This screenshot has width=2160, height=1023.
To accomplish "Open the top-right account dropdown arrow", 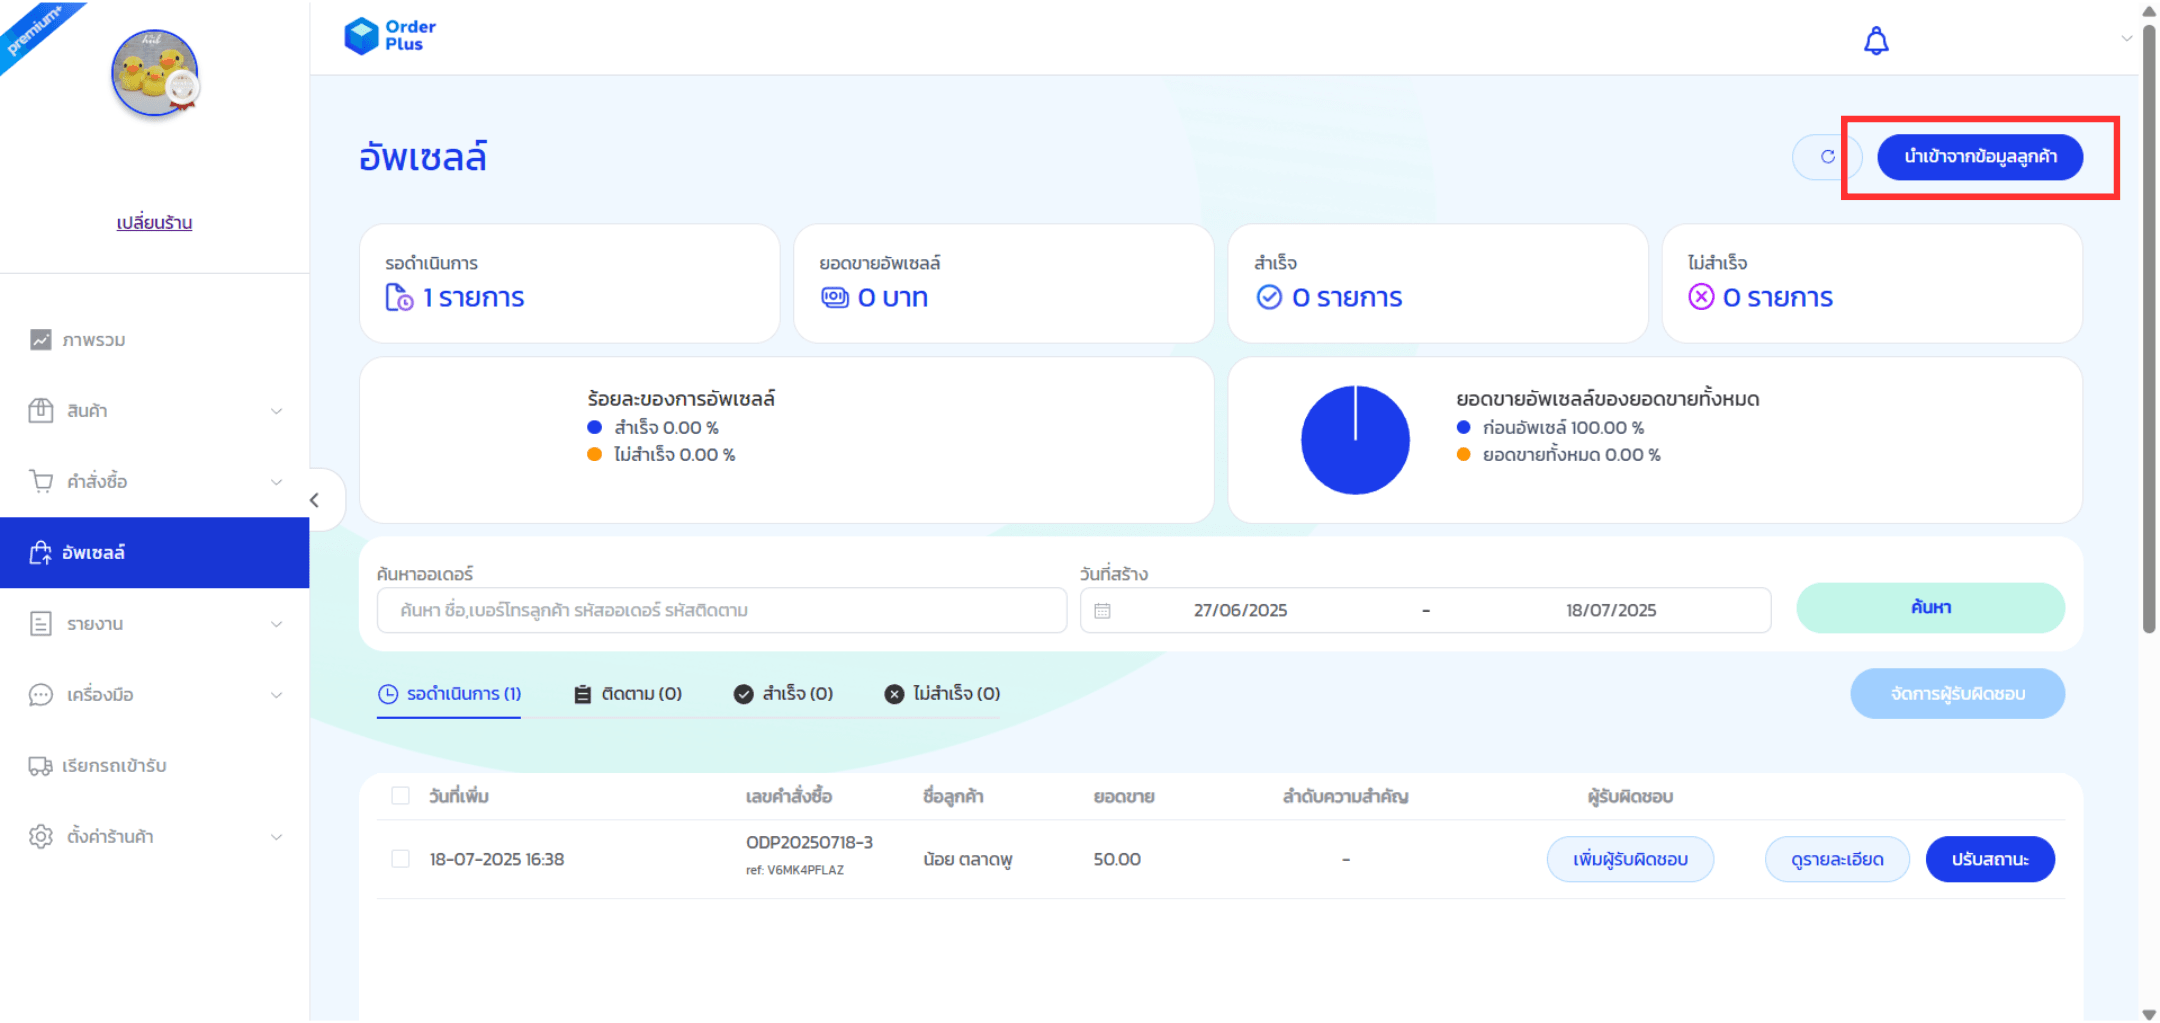I will (2126, 39).
